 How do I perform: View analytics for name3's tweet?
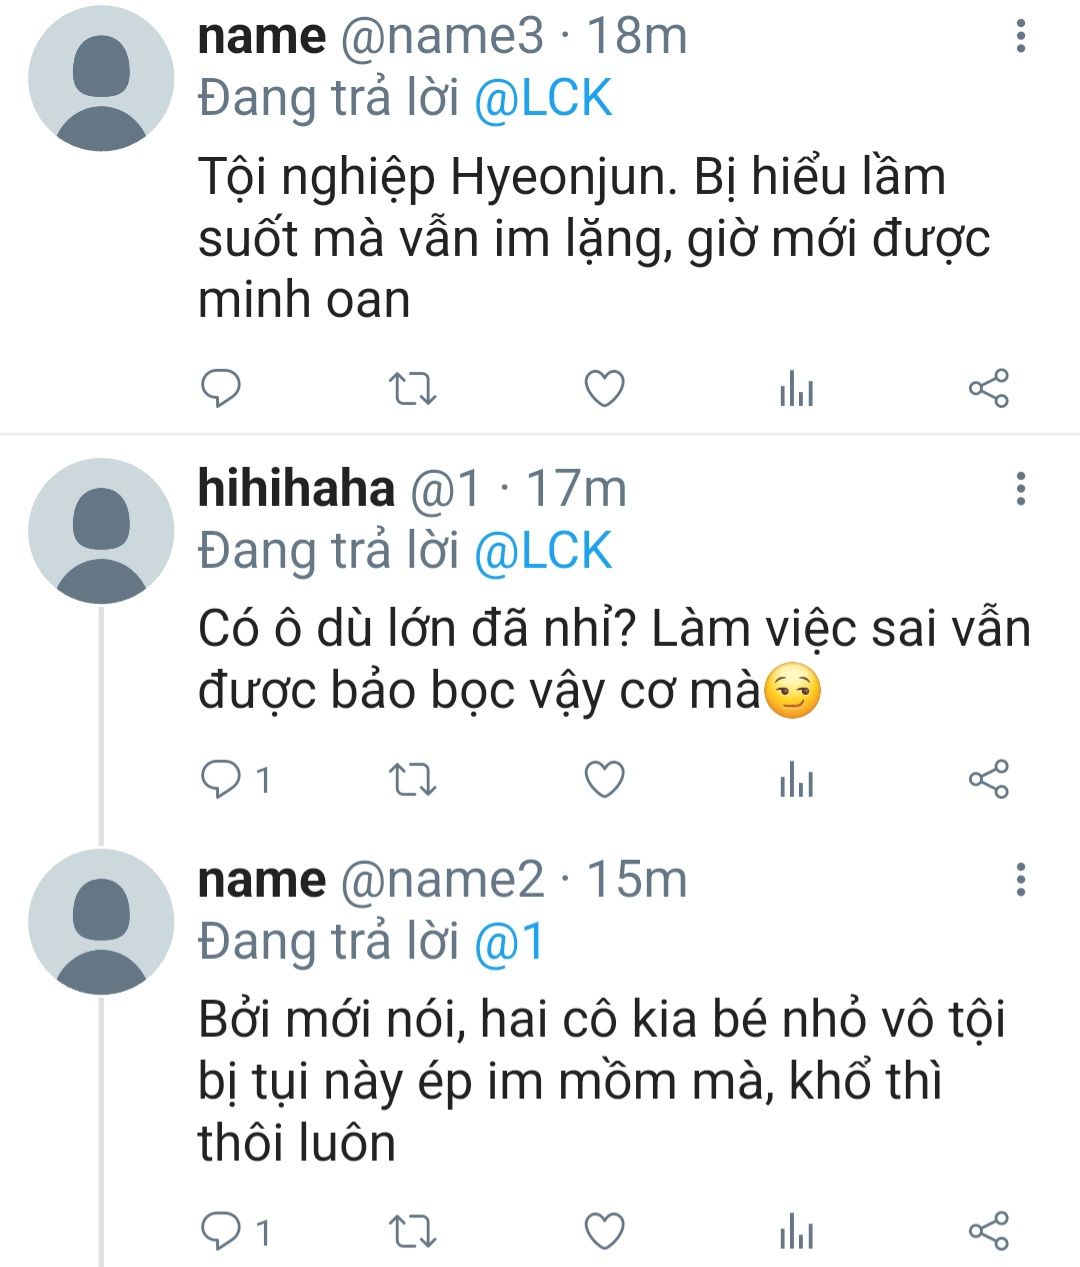coord(796,388)
